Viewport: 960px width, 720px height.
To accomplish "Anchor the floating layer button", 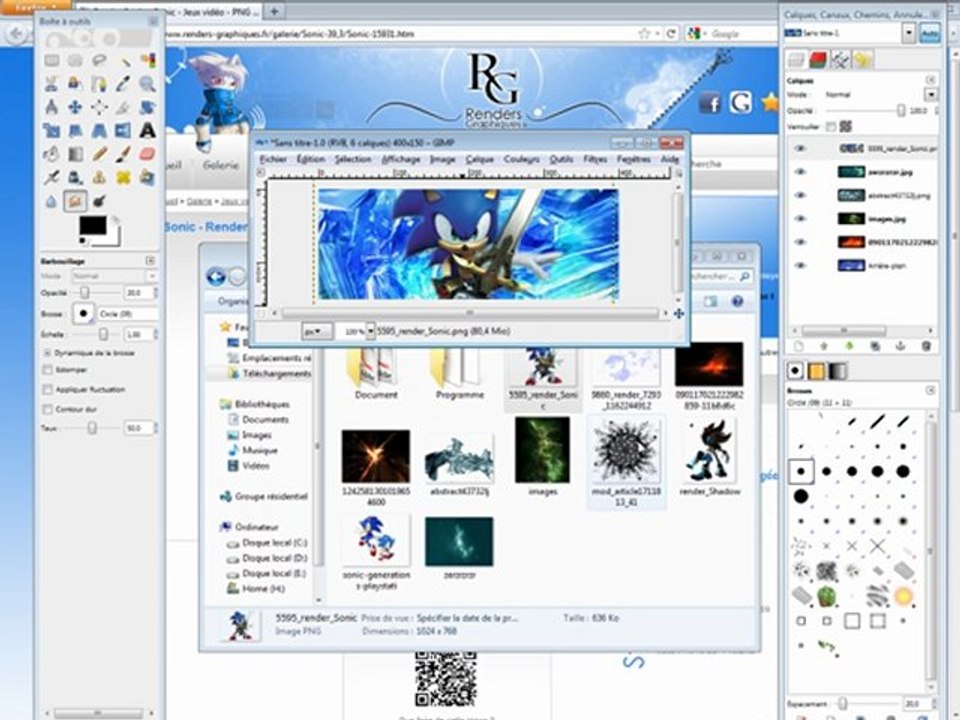I will tap(900, 347).
